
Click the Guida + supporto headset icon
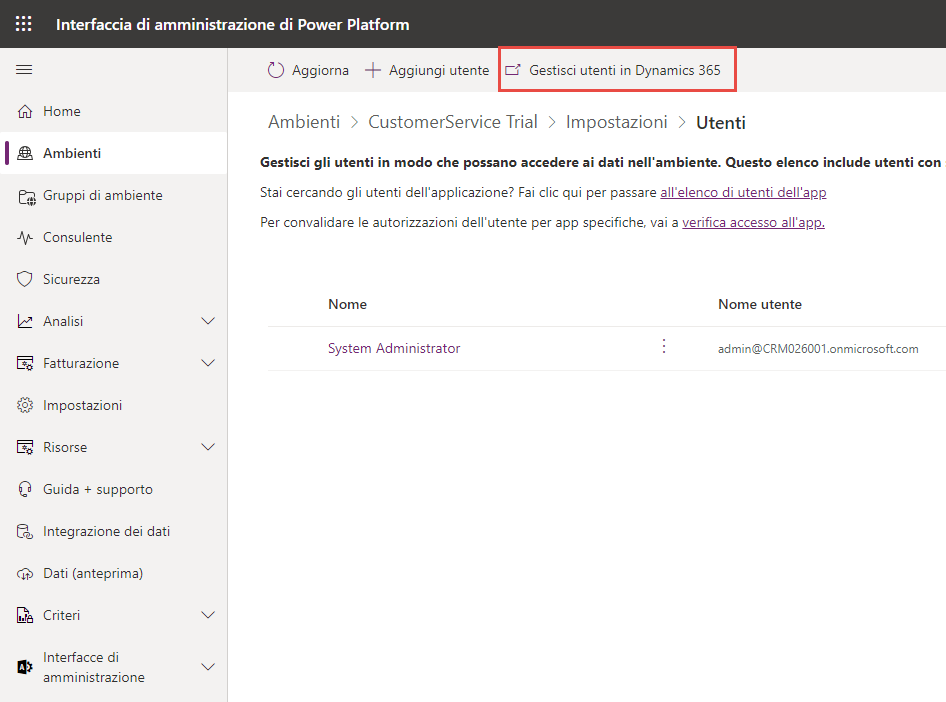pyautogui.click(x=25, y=489)
